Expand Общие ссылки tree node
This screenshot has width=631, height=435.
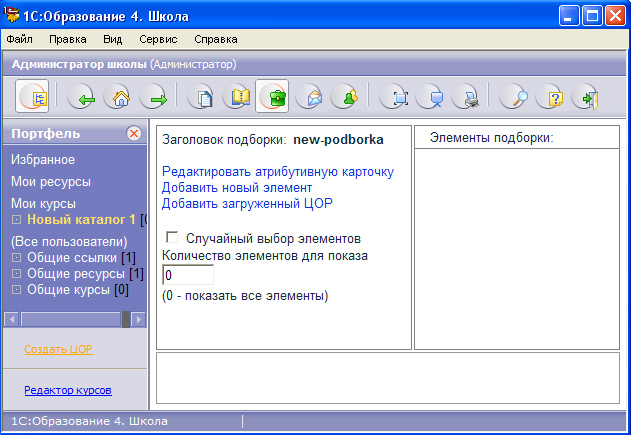pos(16,258)
